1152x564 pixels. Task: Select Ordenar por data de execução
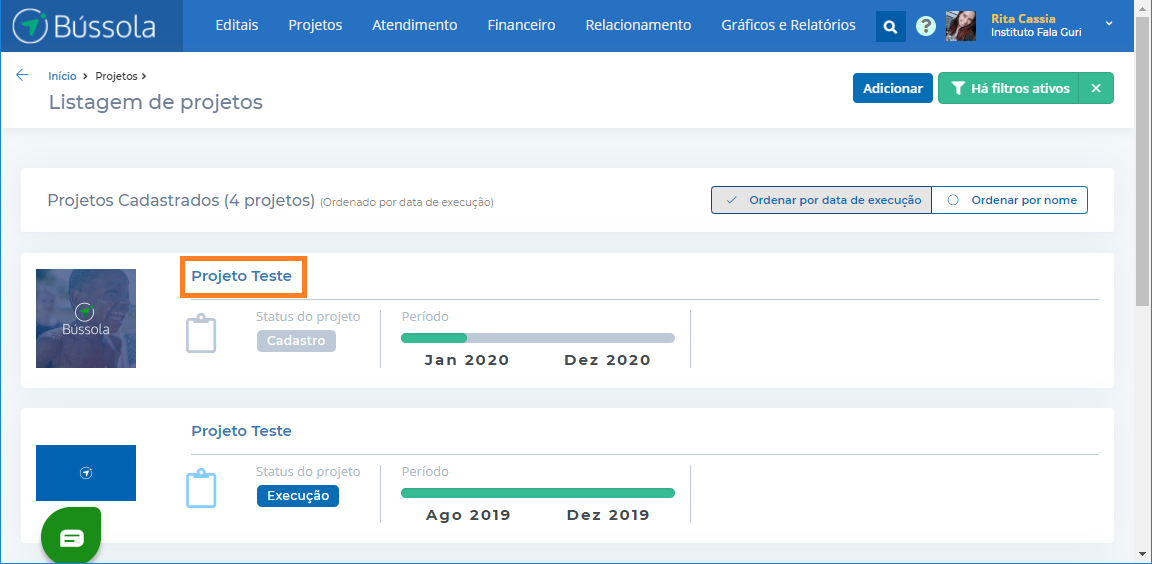[821, 200]
